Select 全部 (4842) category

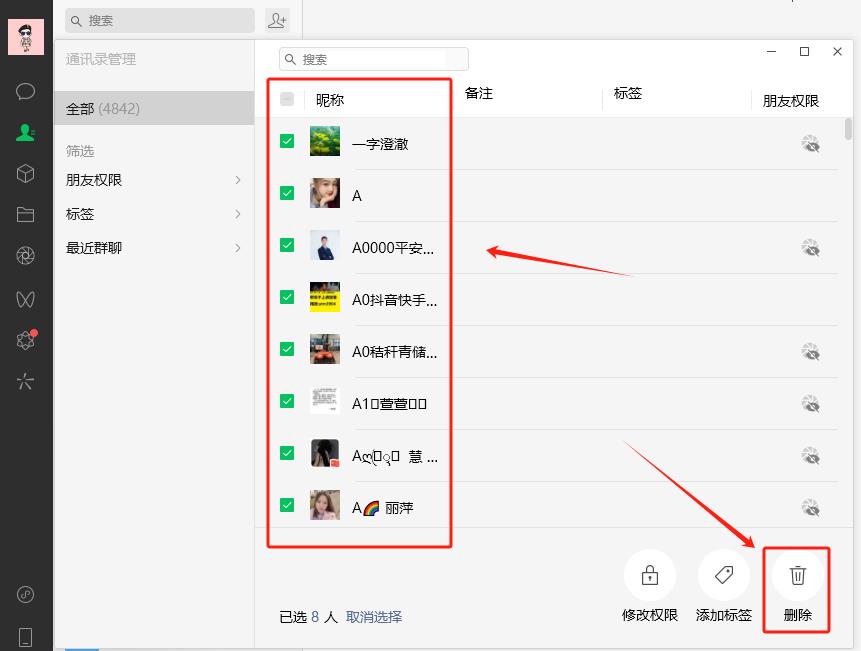pyautogui.click(x=154, y=109)
